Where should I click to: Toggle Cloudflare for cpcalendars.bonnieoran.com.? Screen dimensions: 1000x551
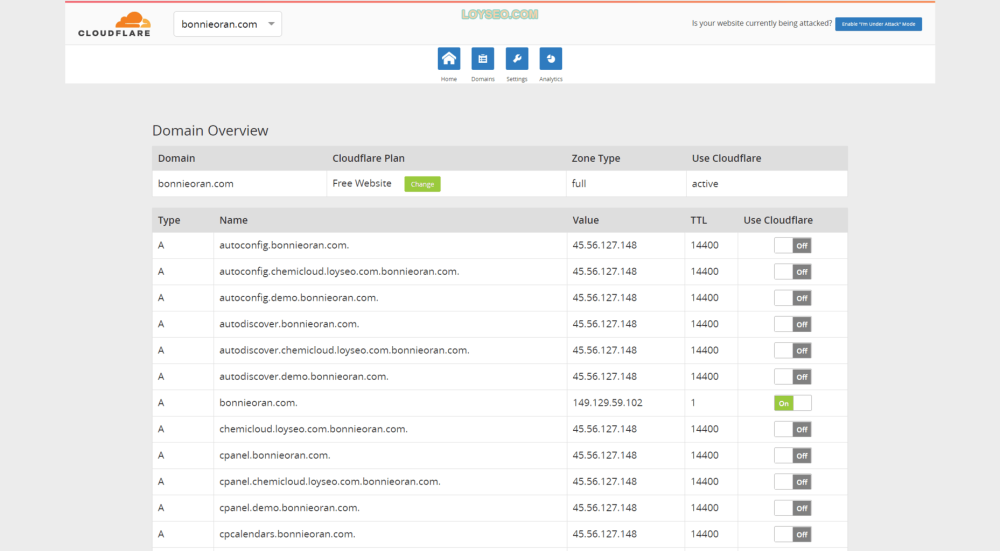793,534
